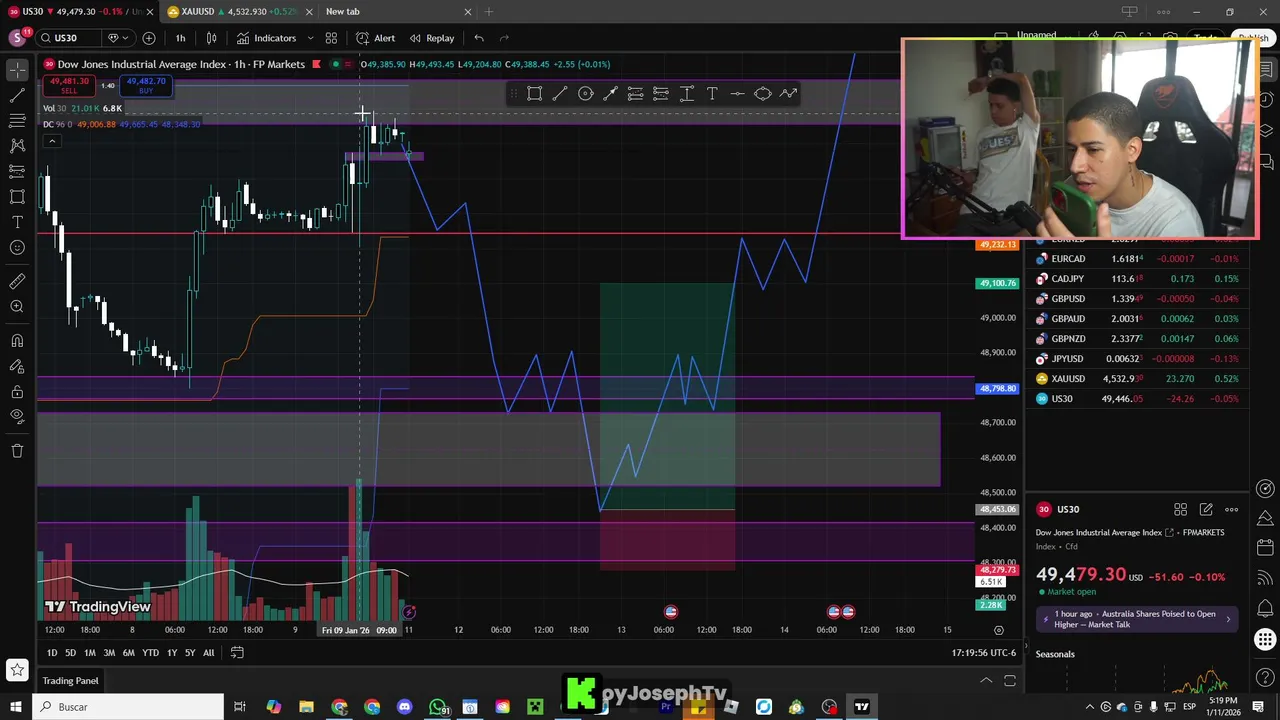This screenshot has width=1280, height=720.
Task: Set chart range to YTD
Action: point(150,653)
